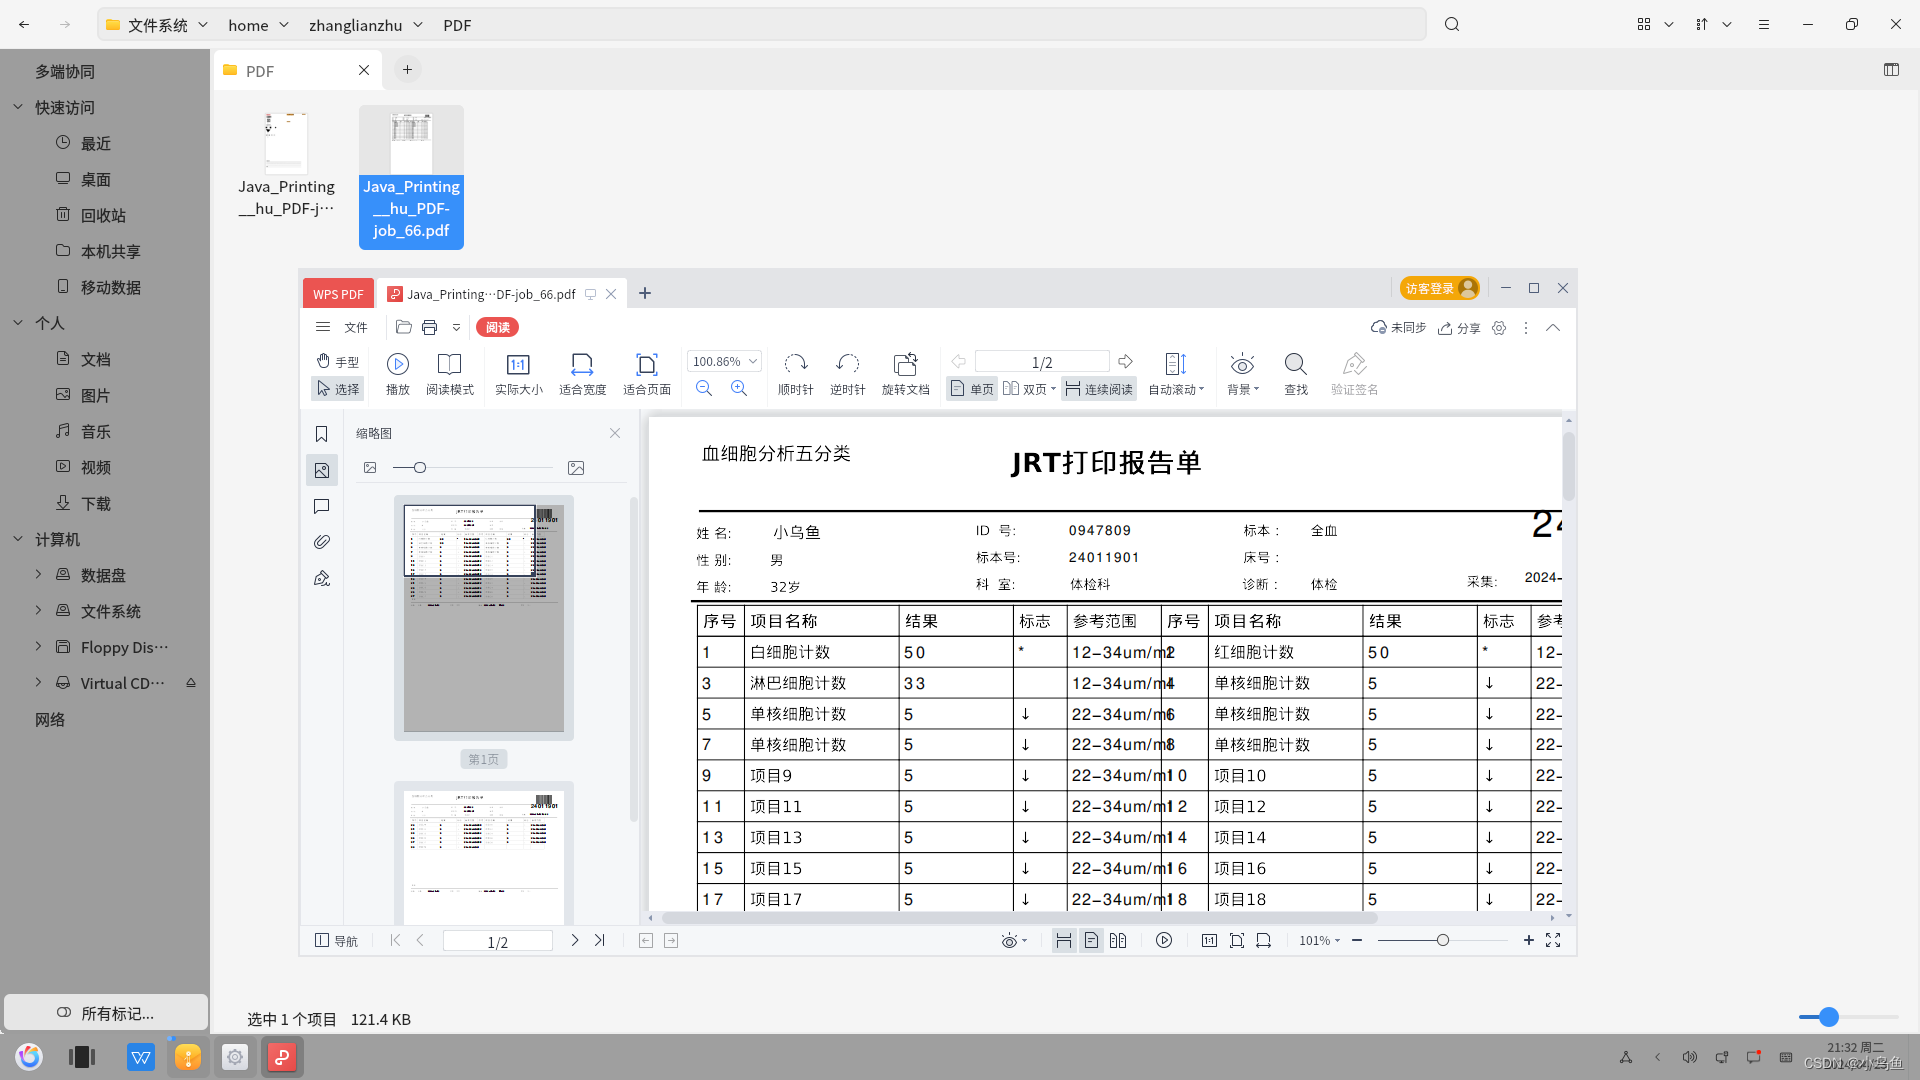Expand quick access toolbar dropdown arrow
Screen dimensions: 1920x1080
coord(456,327)
